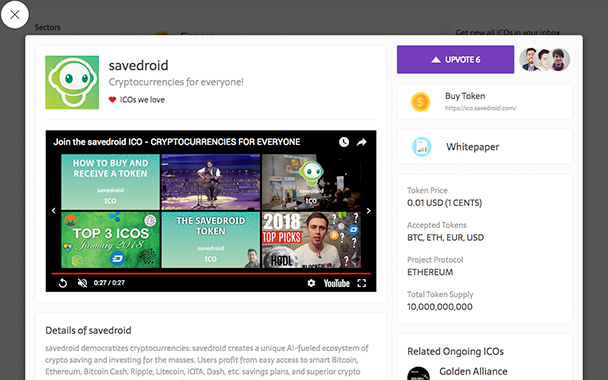Select Accepted Tokens BTC, ETH, EUR, USD

pos(446,237)
